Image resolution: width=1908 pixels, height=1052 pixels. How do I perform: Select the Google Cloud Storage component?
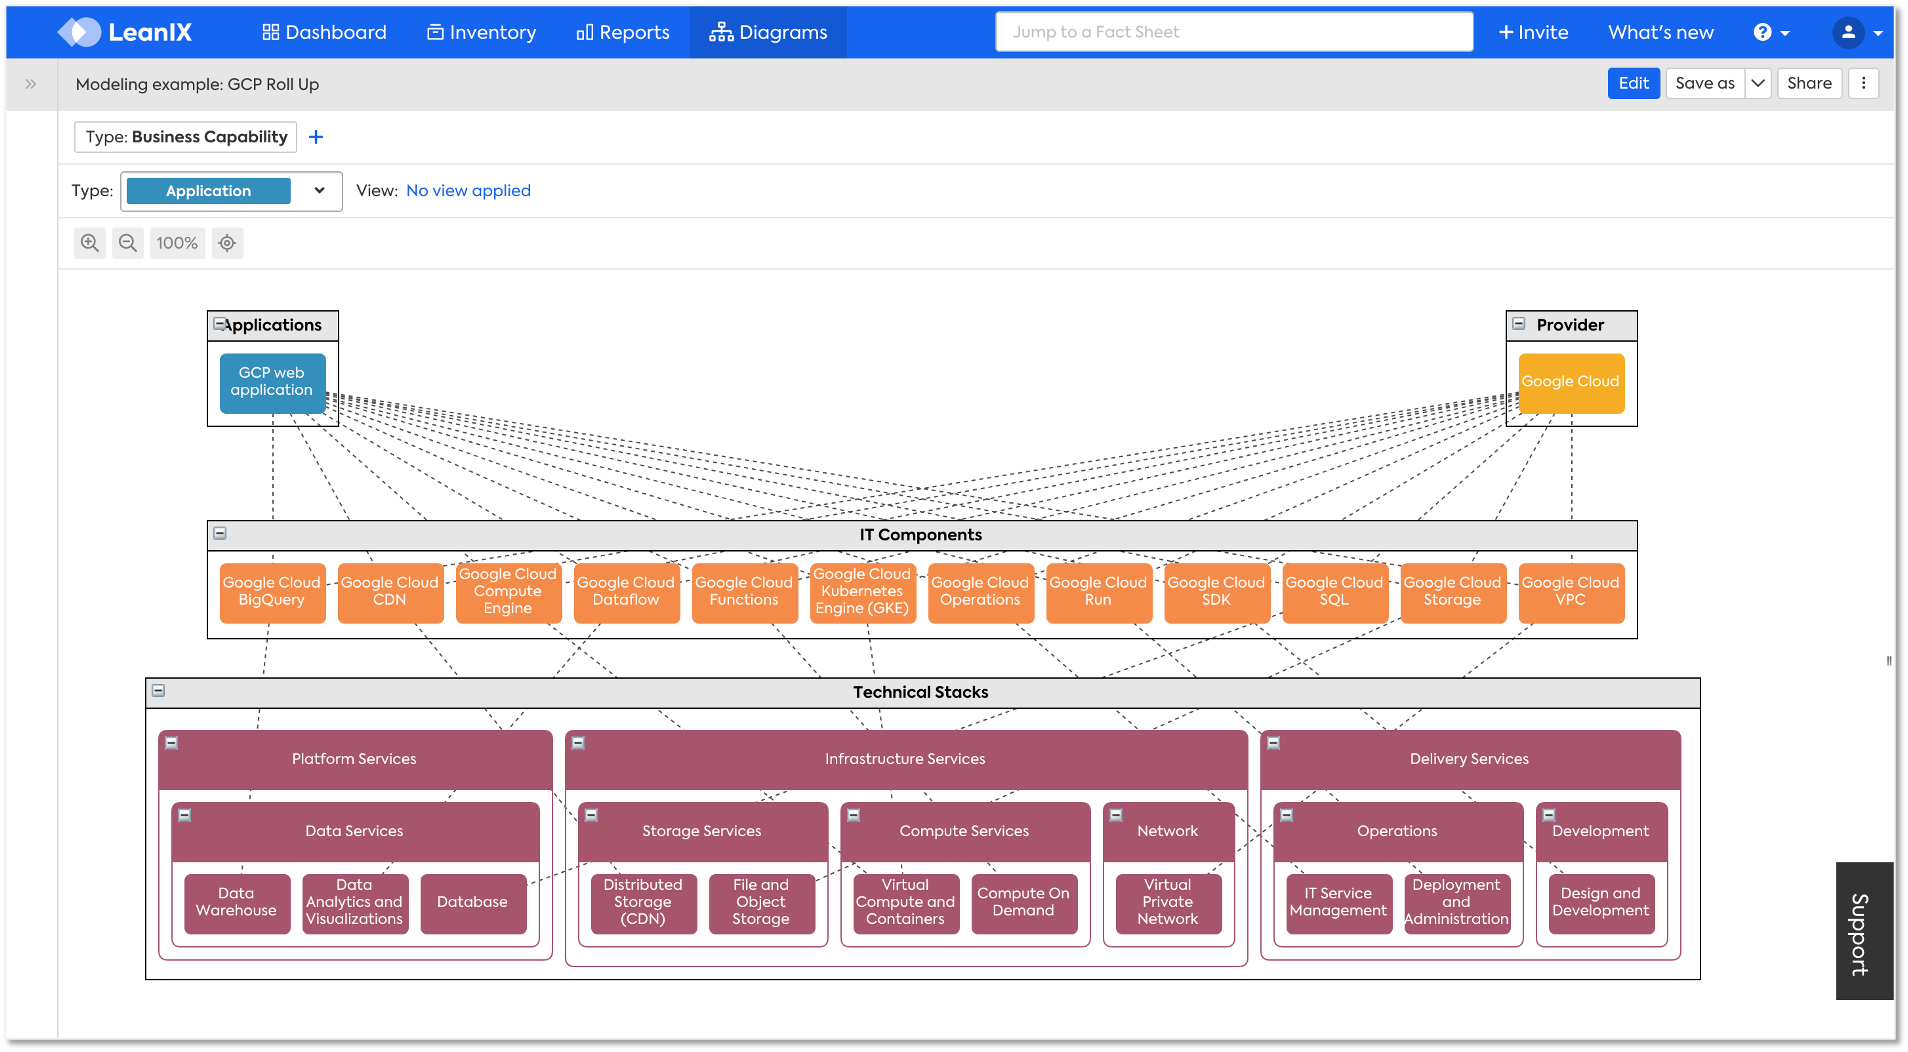1452,592
